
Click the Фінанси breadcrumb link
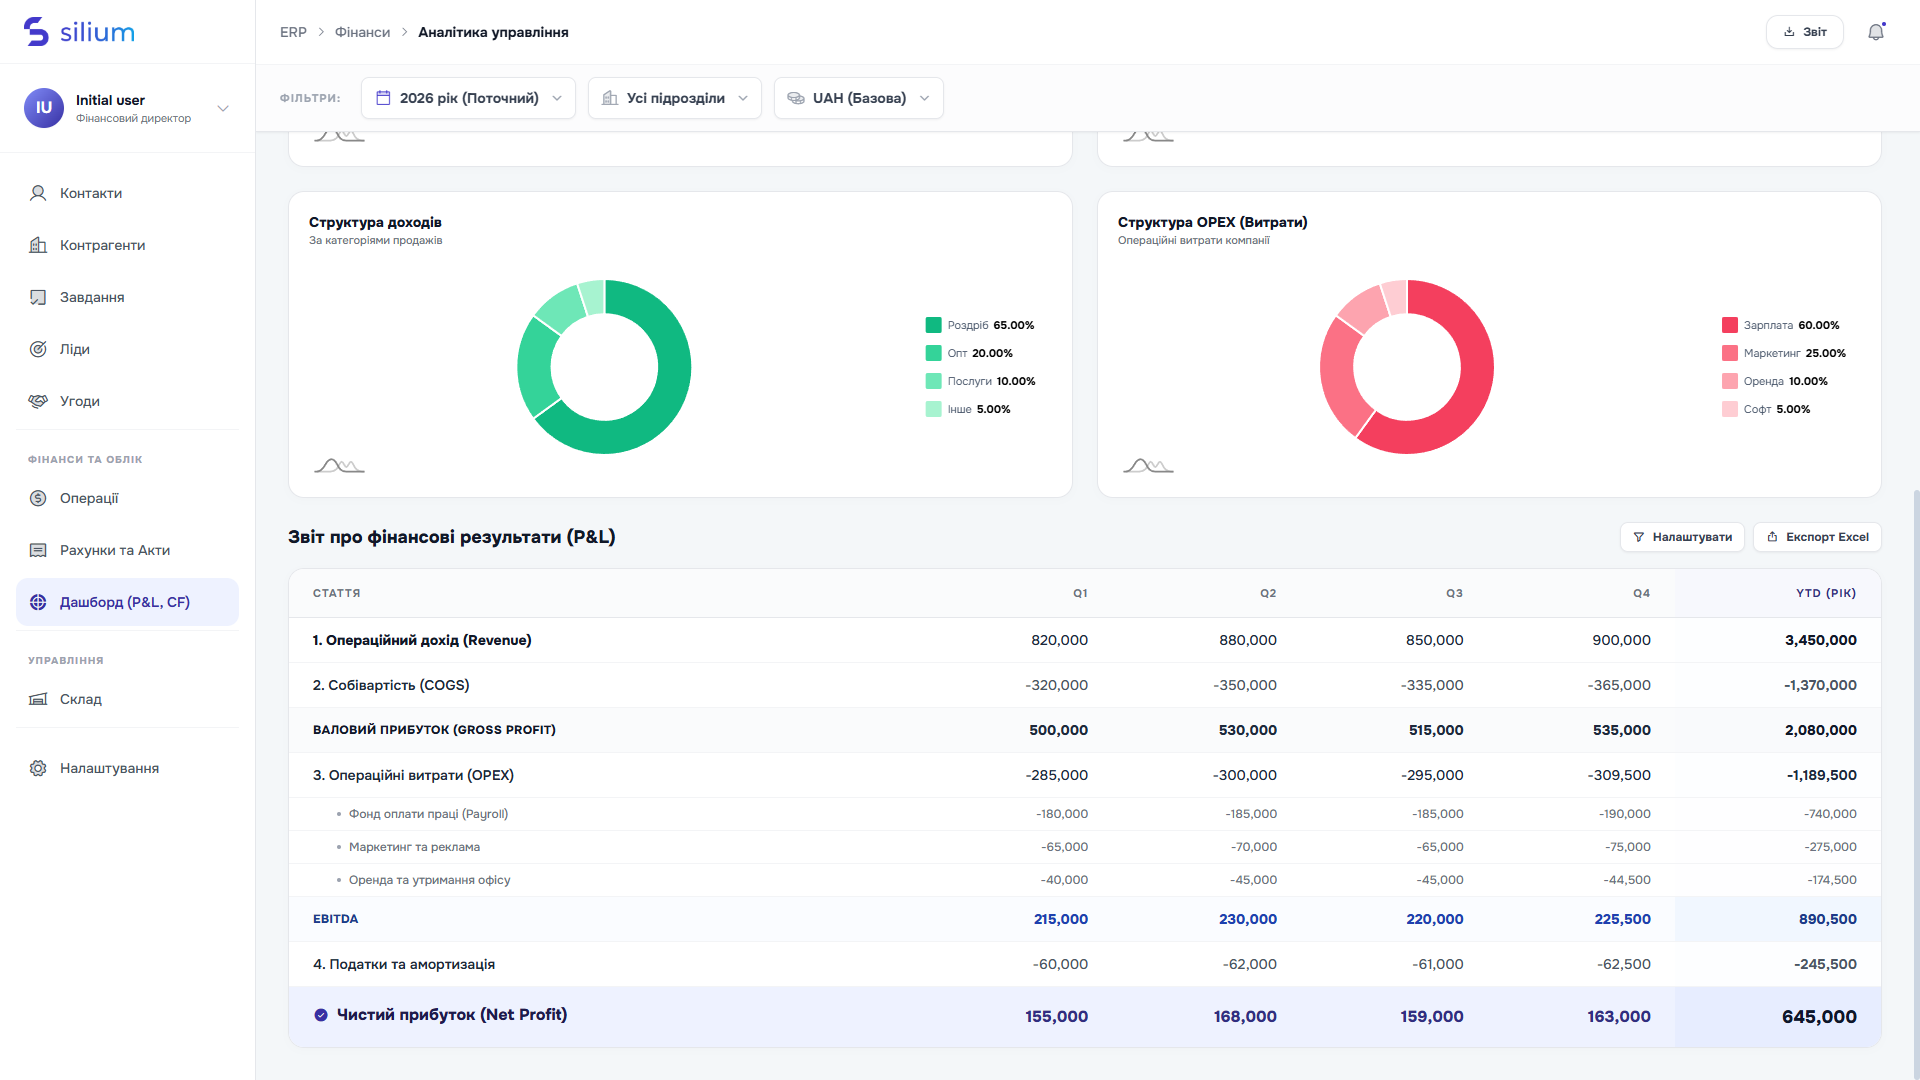tap(362, 32)
